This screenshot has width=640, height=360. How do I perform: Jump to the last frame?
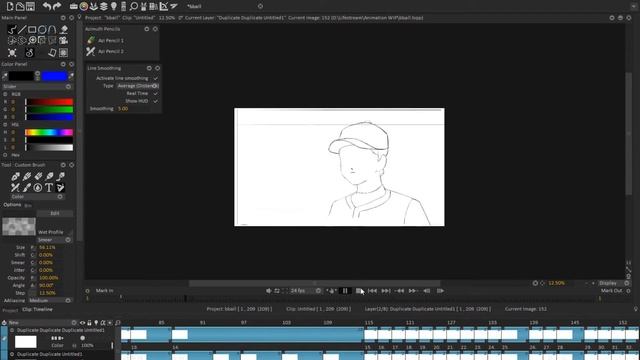(x=386, y=291)
